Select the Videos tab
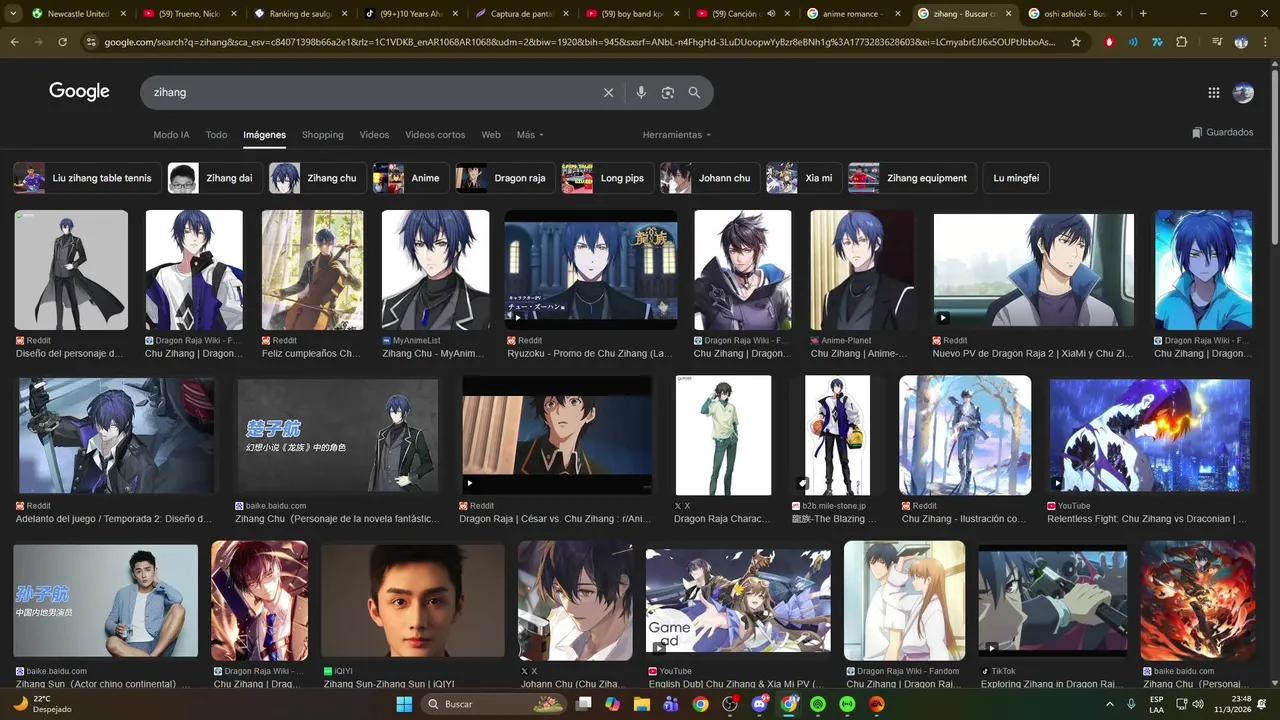1280x720 pixels. 374,135
